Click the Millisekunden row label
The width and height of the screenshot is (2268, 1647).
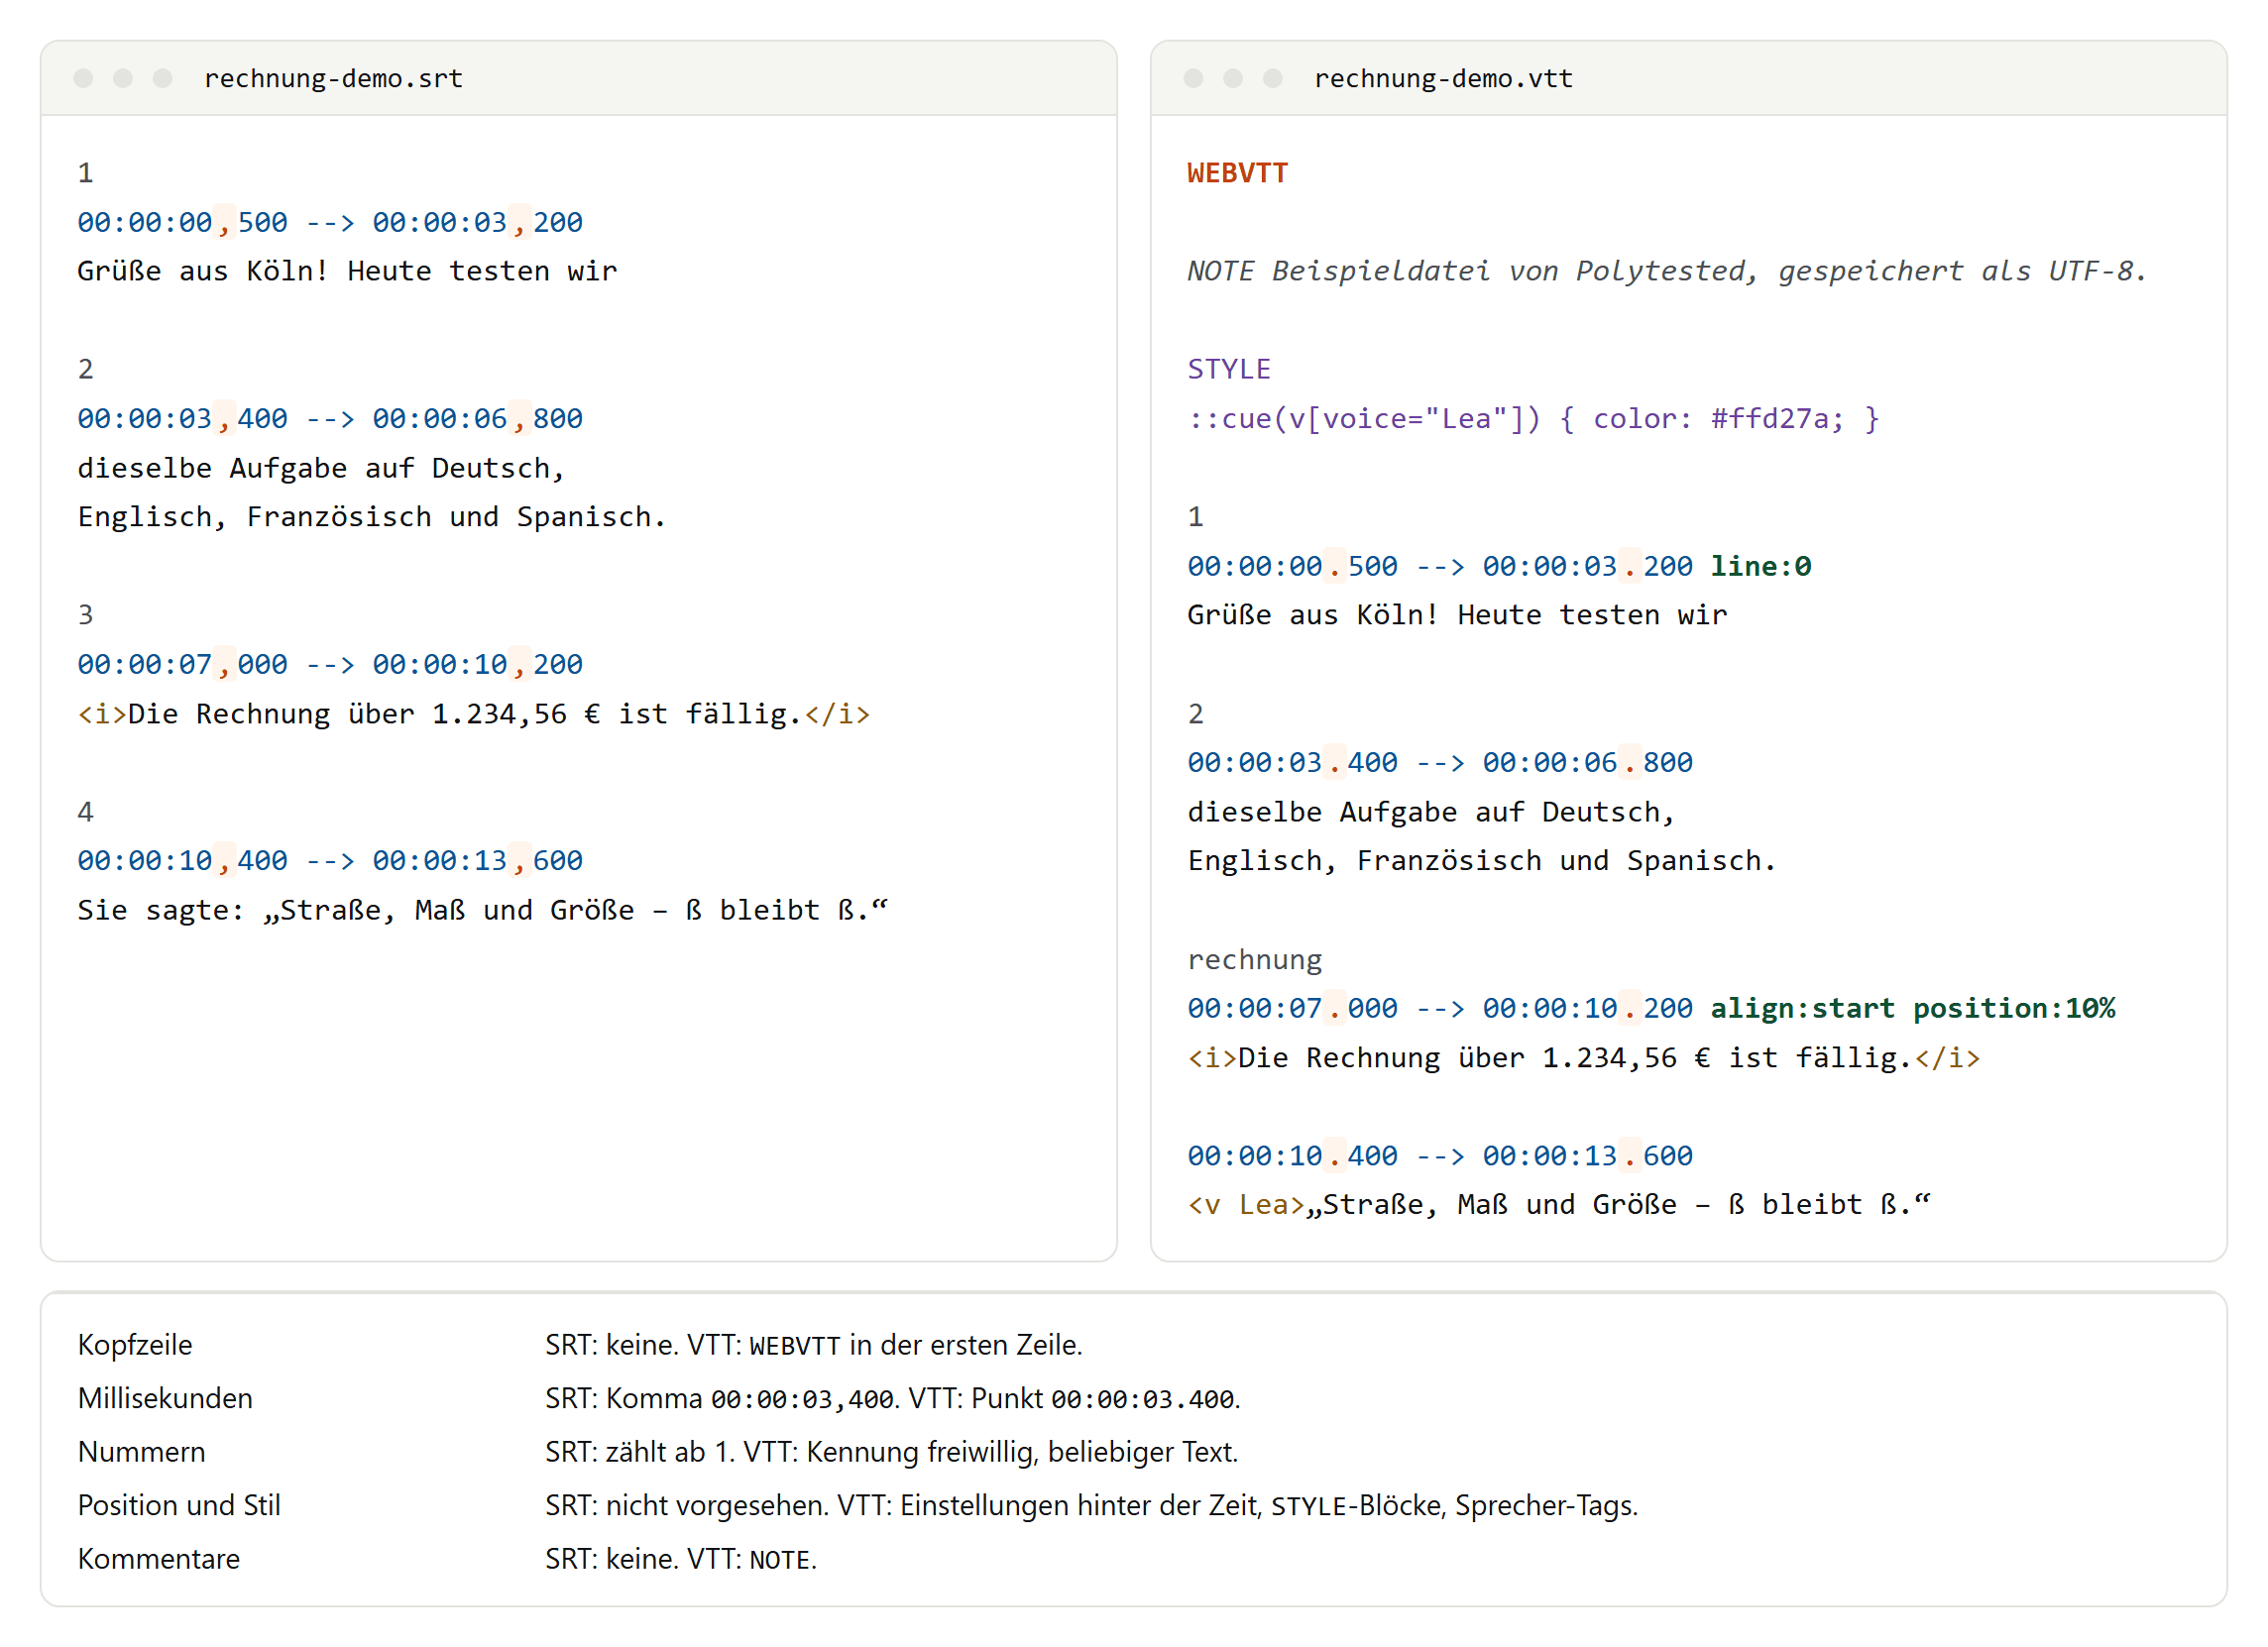(165, 1398)
